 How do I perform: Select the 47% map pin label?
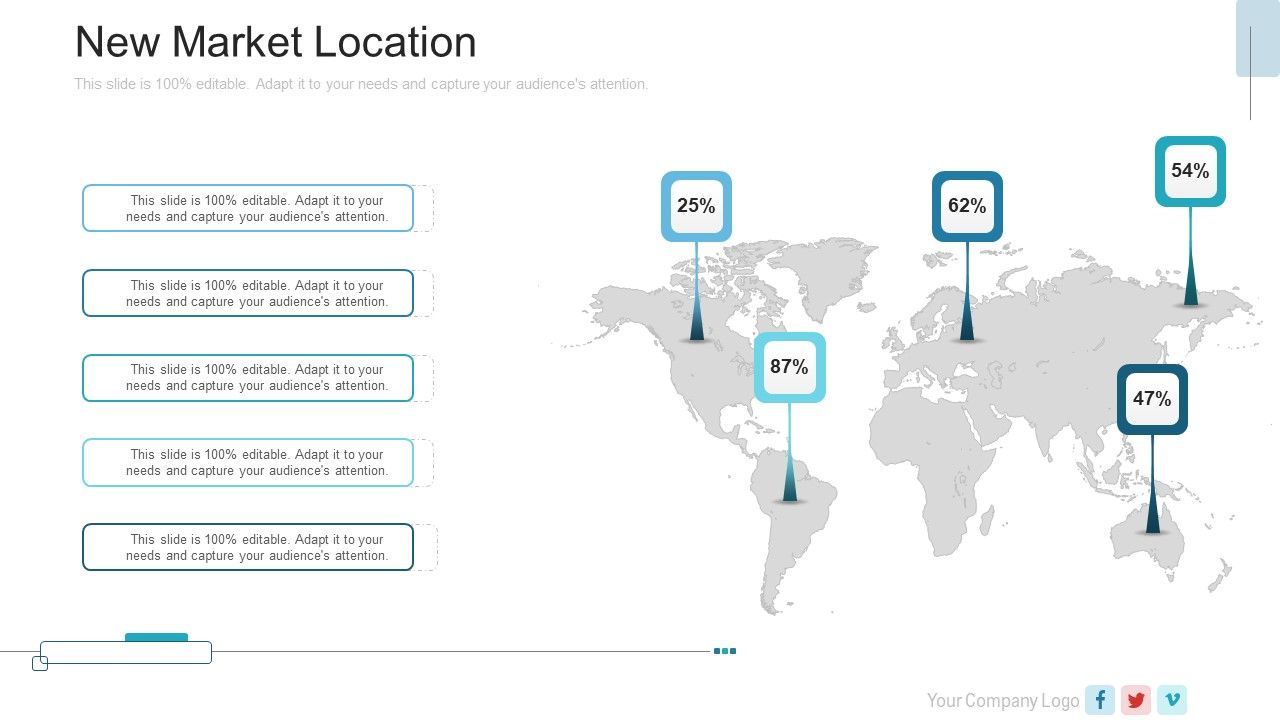coord(1152,399)
